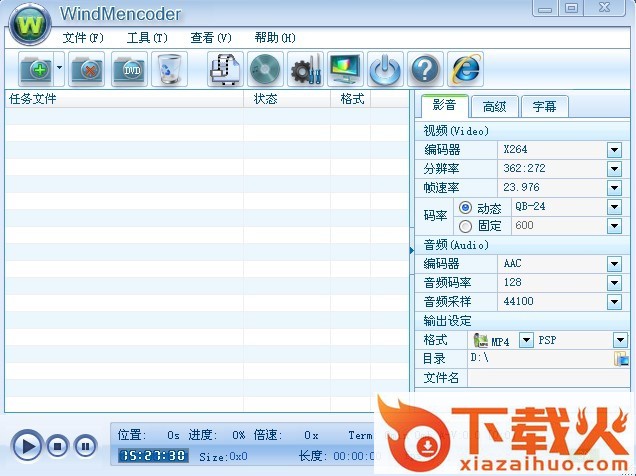
Task: Select the 动态 bitrate radio button
Action: 465,208
